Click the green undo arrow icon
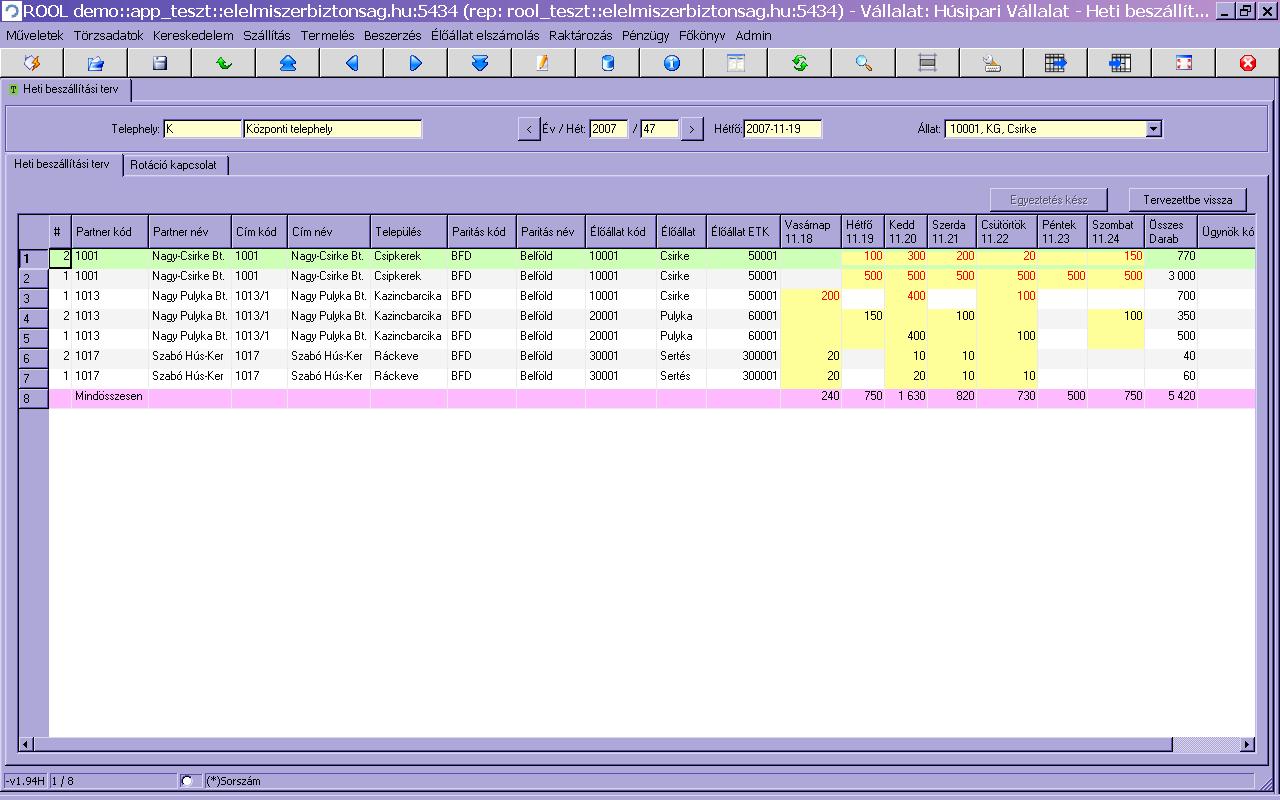1280x800 pixels. pyautogui.click(x=223, y=63)
